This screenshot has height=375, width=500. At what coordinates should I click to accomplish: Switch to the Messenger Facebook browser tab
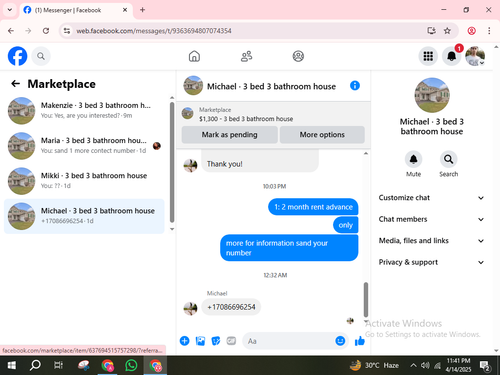76,10
